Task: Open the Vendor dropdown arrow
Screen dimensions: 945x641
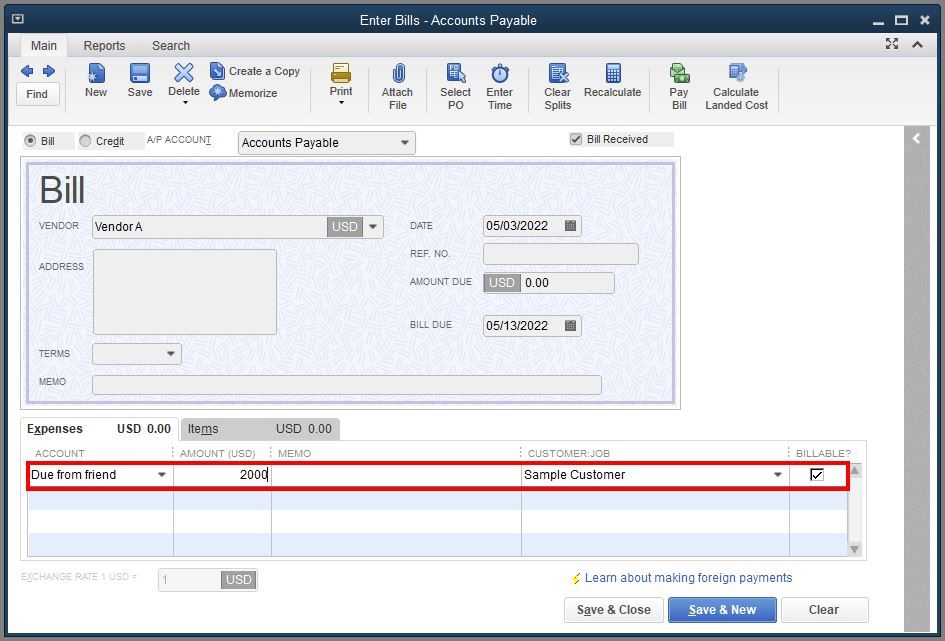Action: (x=373, y=227)
